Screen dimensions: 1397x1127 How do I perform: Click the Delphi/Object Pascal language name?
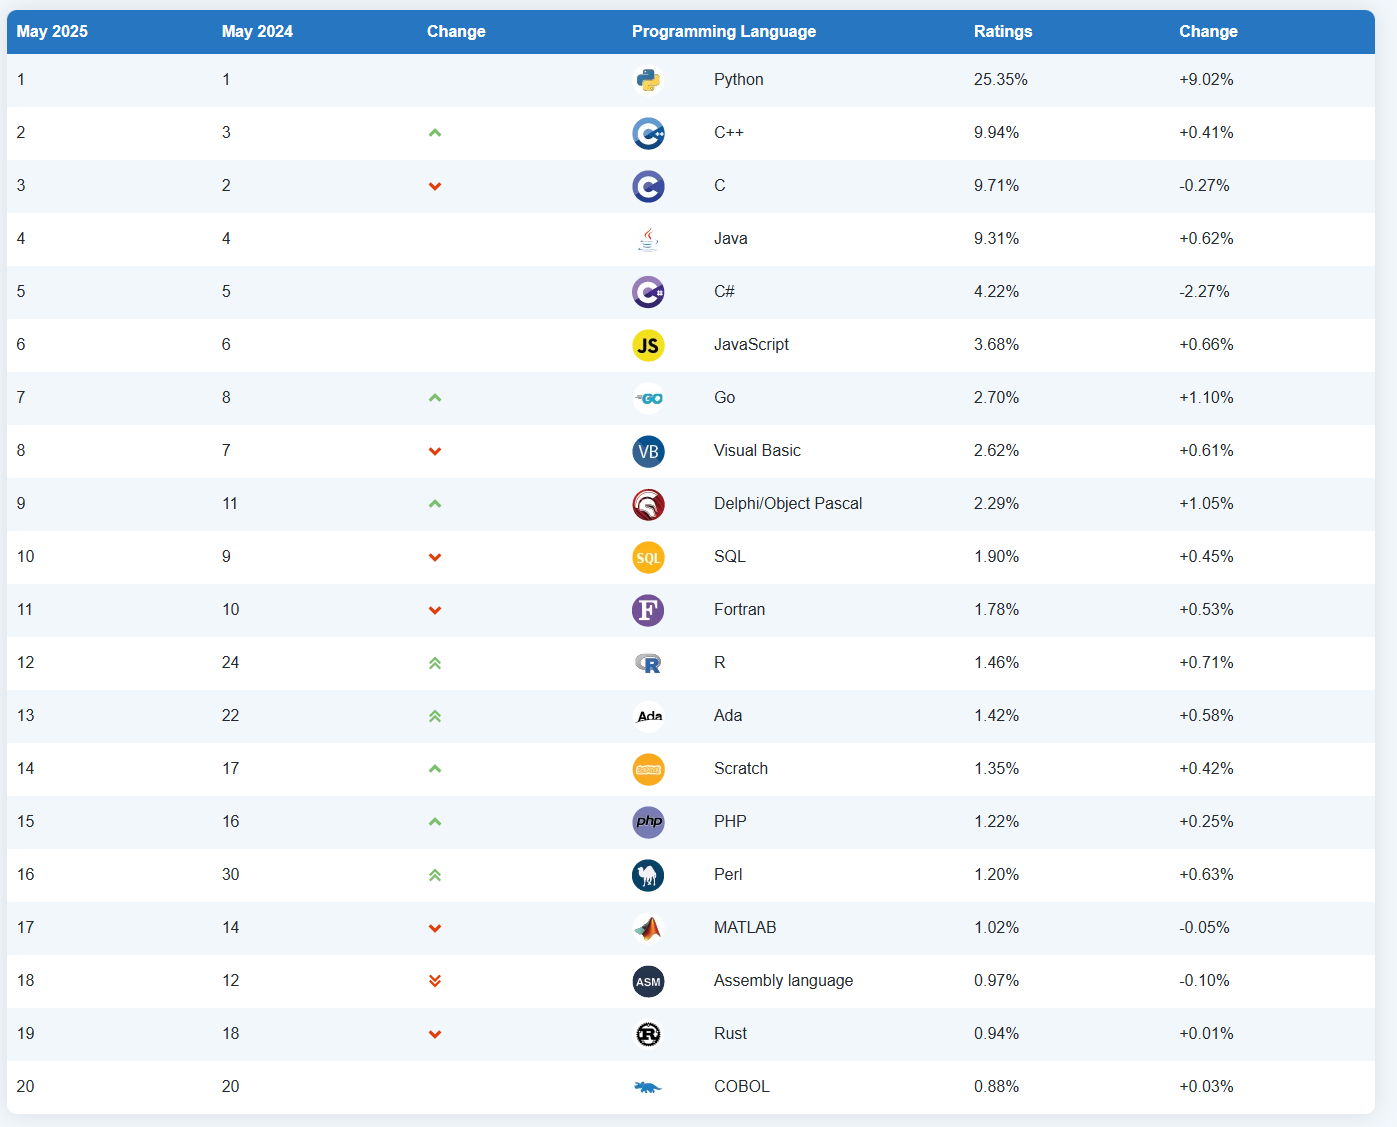[787, 504]
